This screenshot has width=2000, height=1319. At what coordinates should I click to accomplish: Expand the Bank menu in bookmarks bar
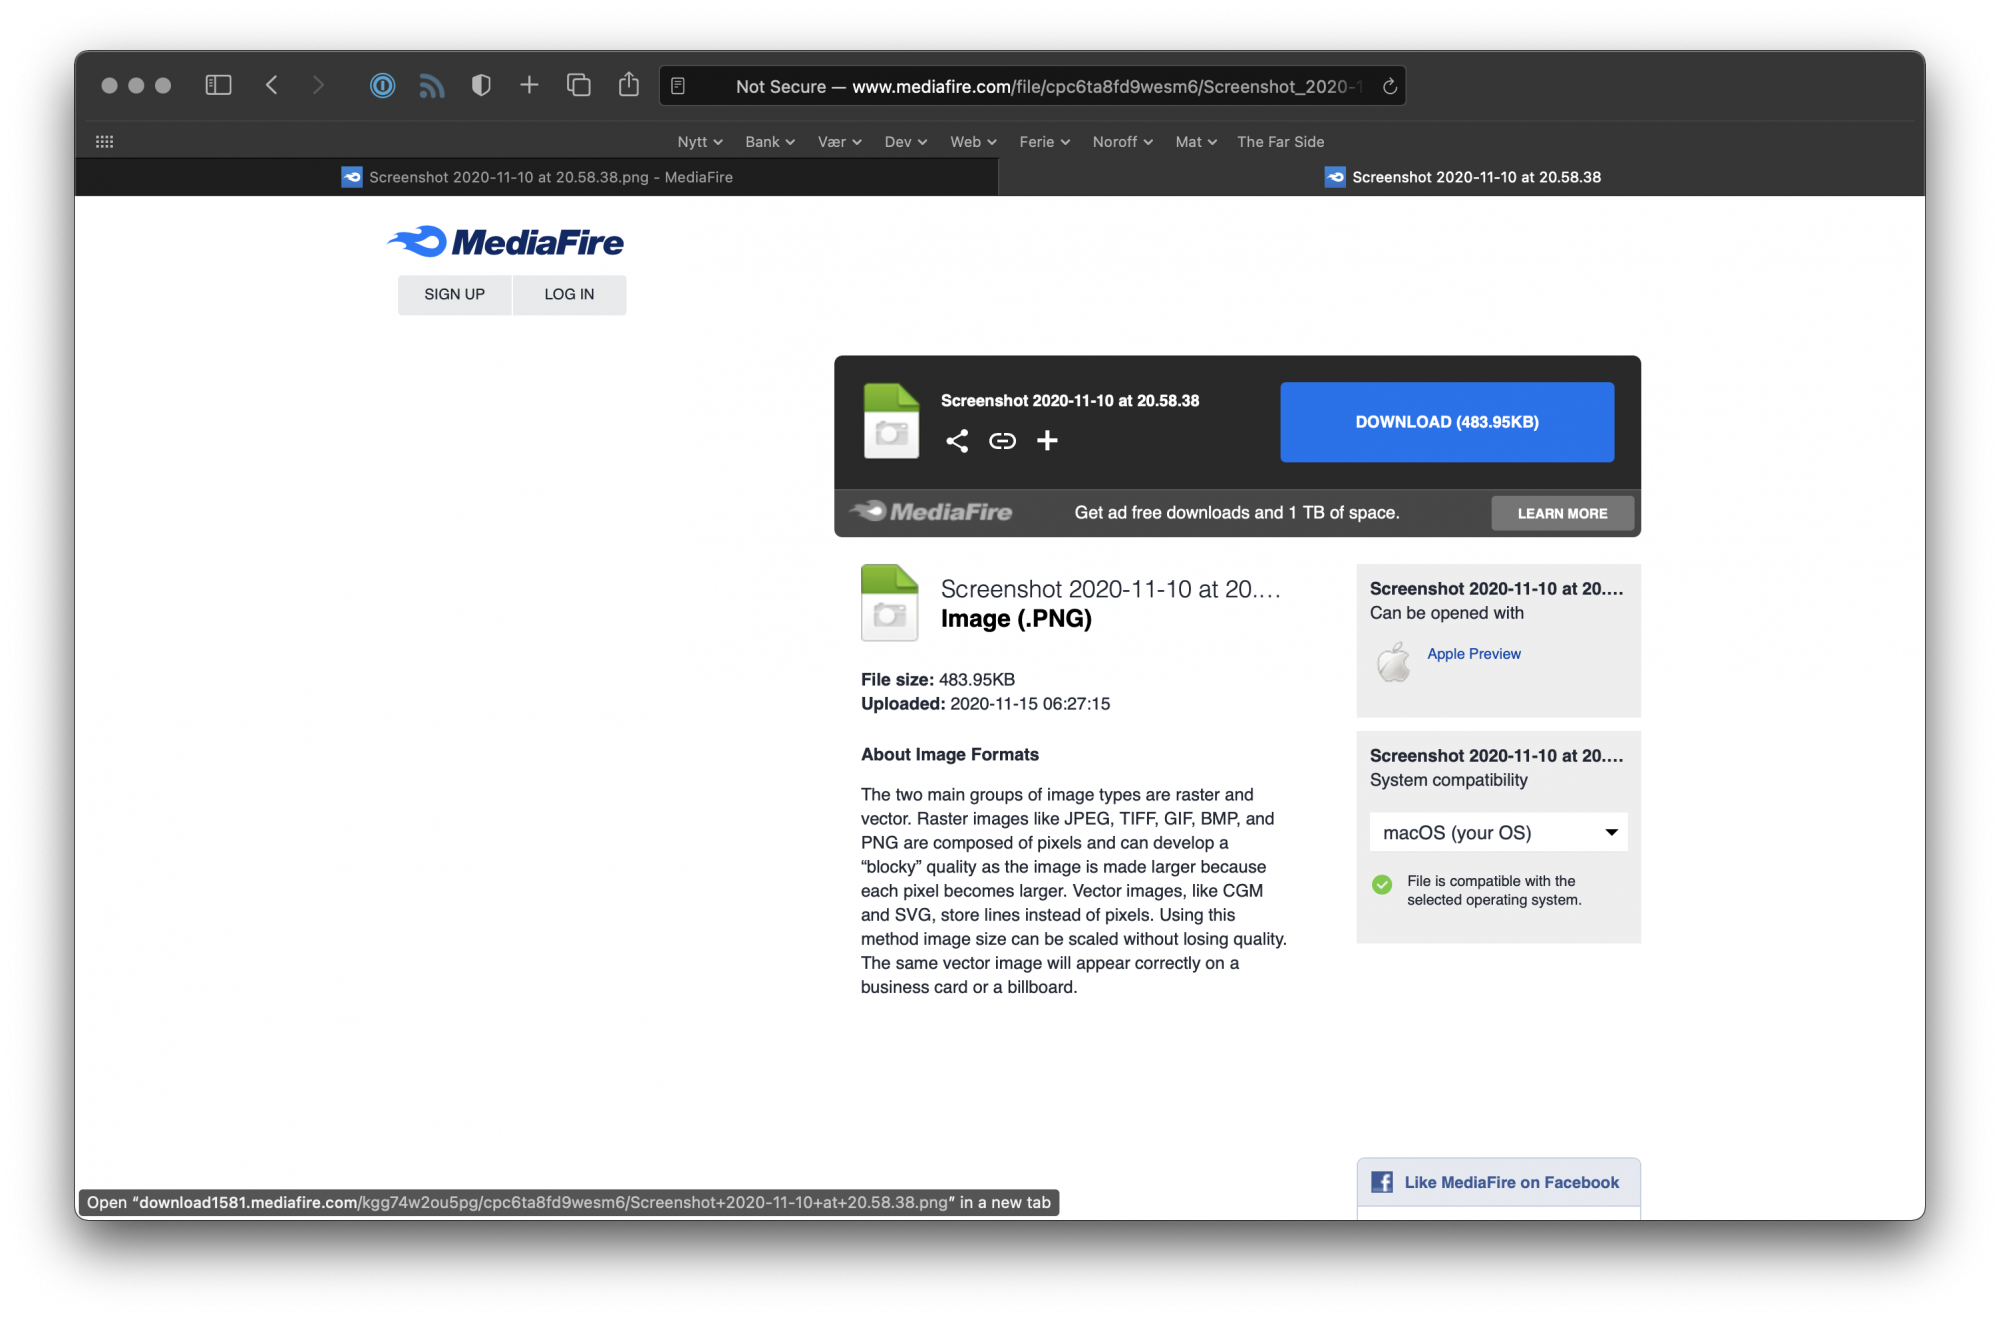(767, 141)
